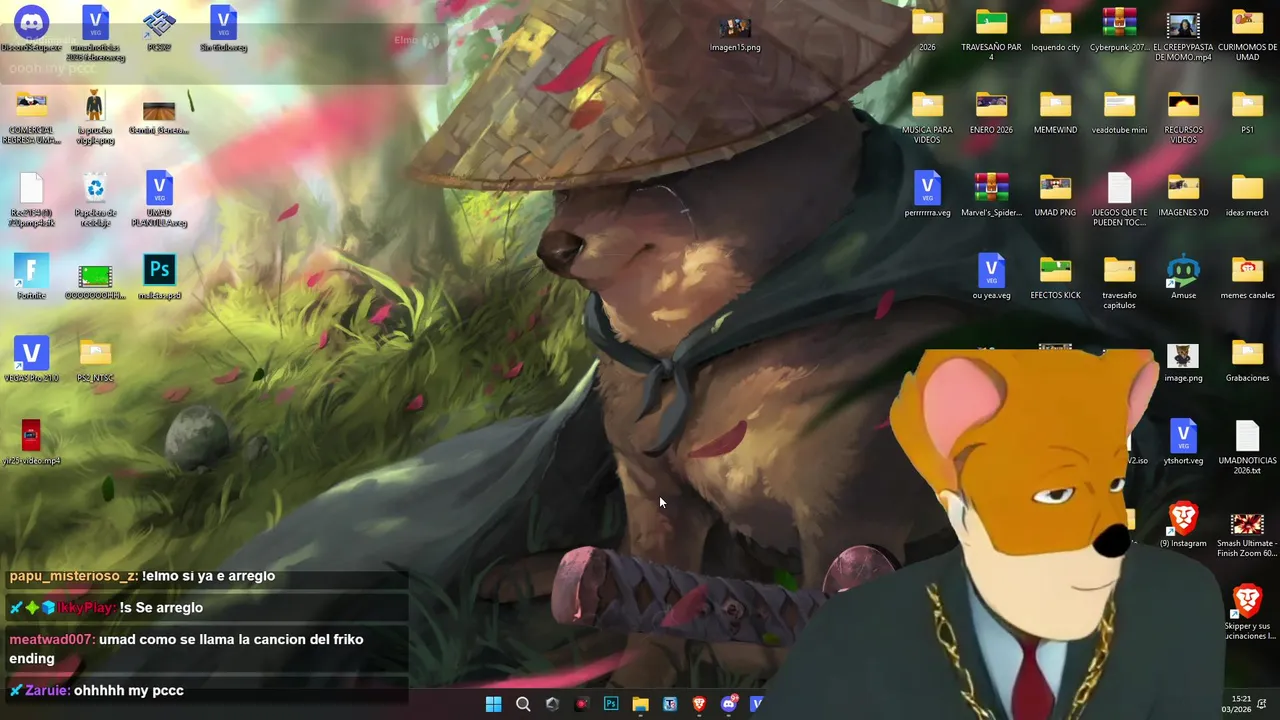Open the Imagen15.png file
Image resolution: width=1280 pixels, height=720 pixels.
click(x=735, y=33)
